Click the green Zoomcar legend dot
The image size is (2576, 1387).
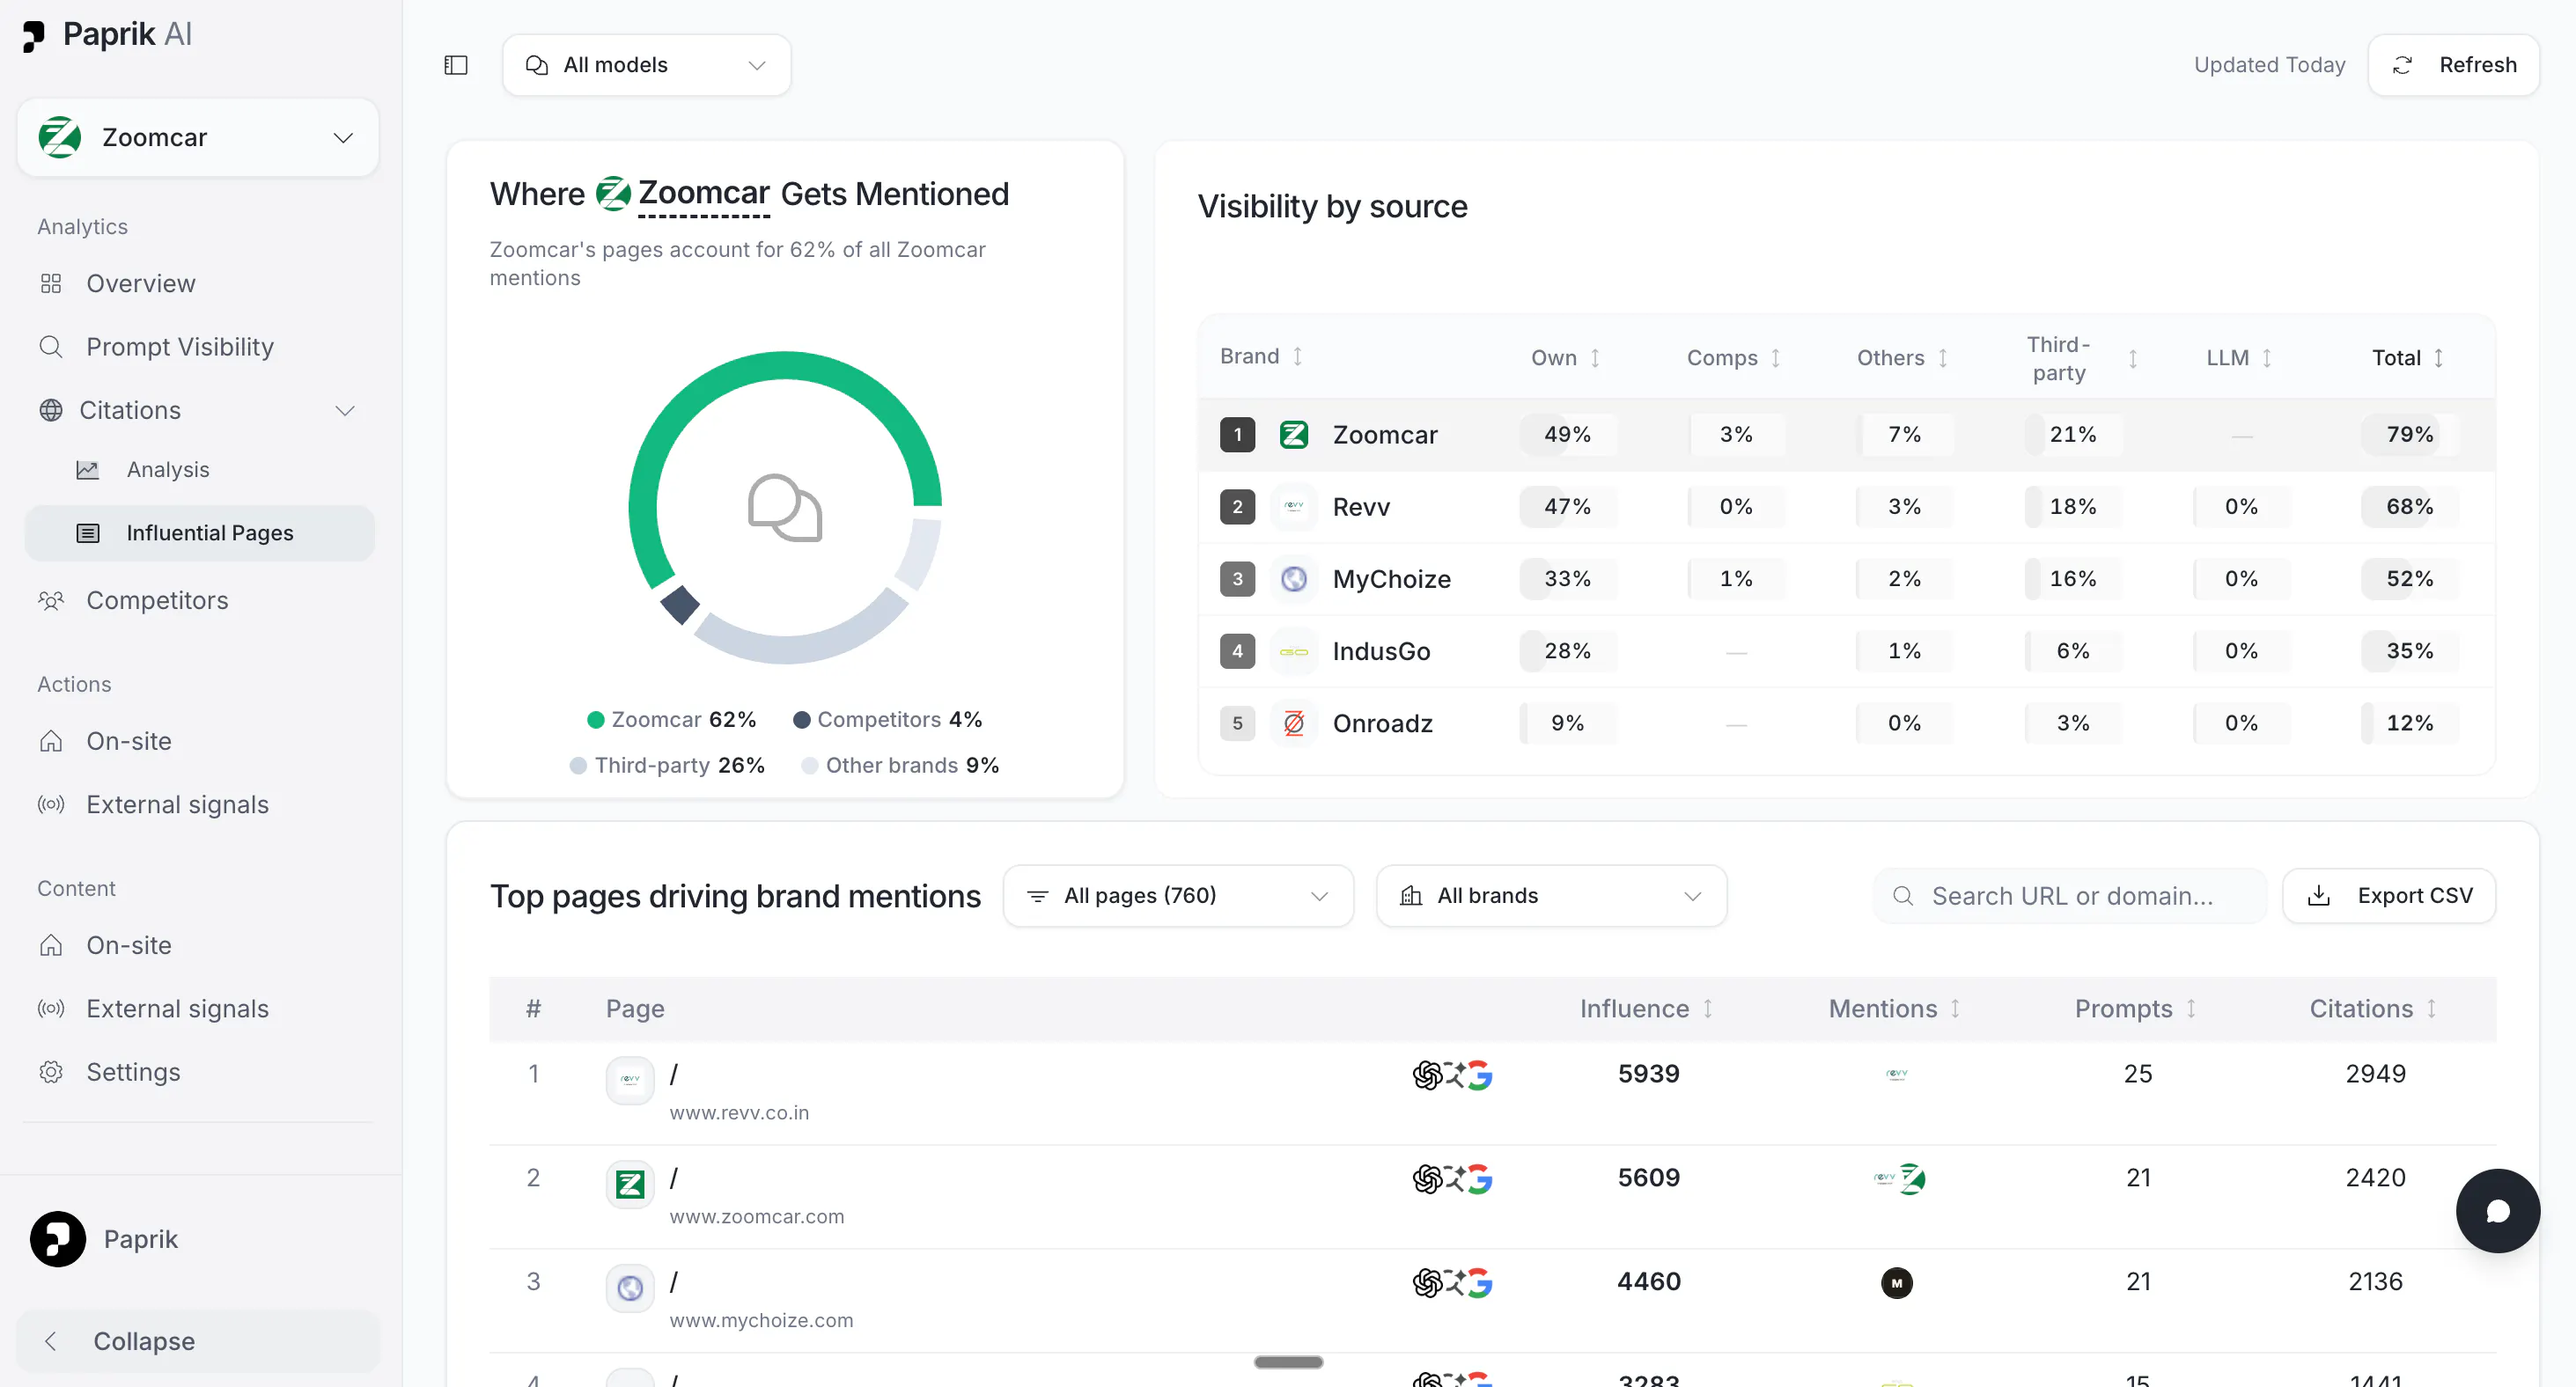pyautogui.click(x=596, y=720)
